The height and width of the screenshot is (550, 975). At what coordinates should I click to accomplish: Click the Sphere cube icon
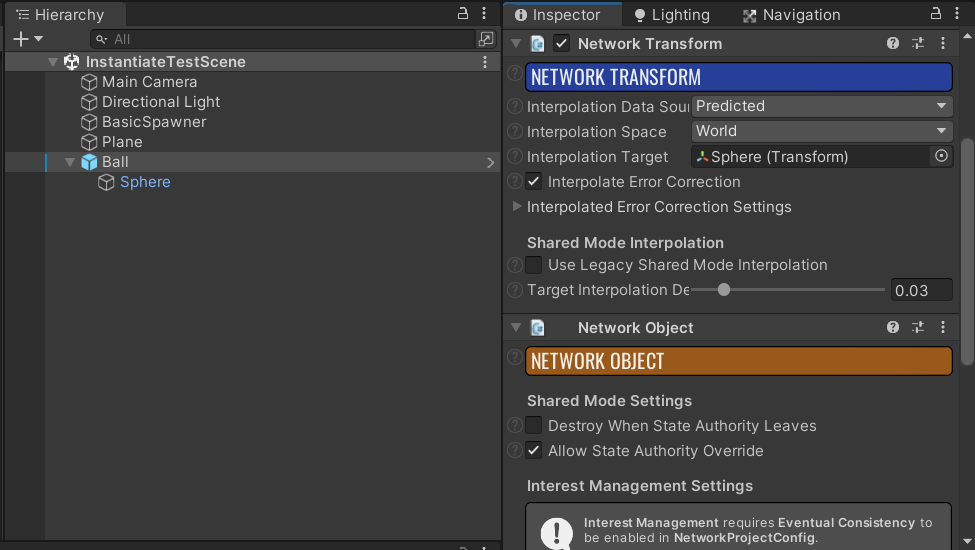(x=106, y=182)
